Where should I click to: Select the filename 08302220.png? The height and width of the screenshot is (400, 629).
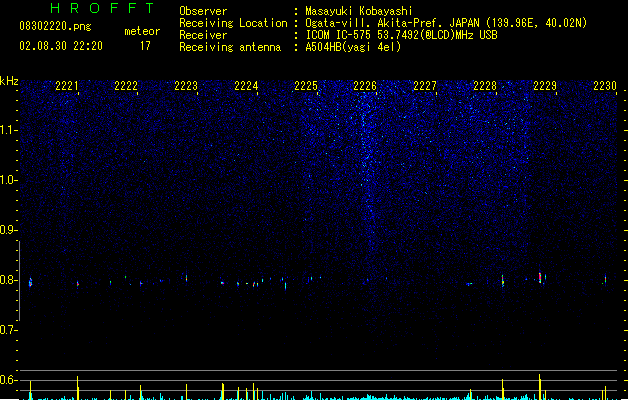55,26
